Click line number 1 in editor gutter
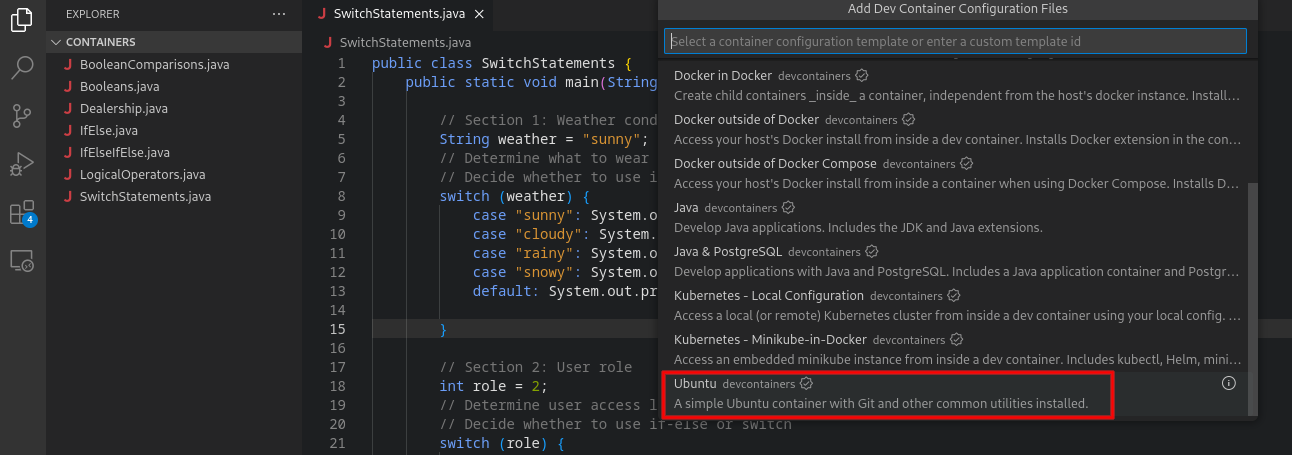The image size is (1292, 455). [341, 63]
